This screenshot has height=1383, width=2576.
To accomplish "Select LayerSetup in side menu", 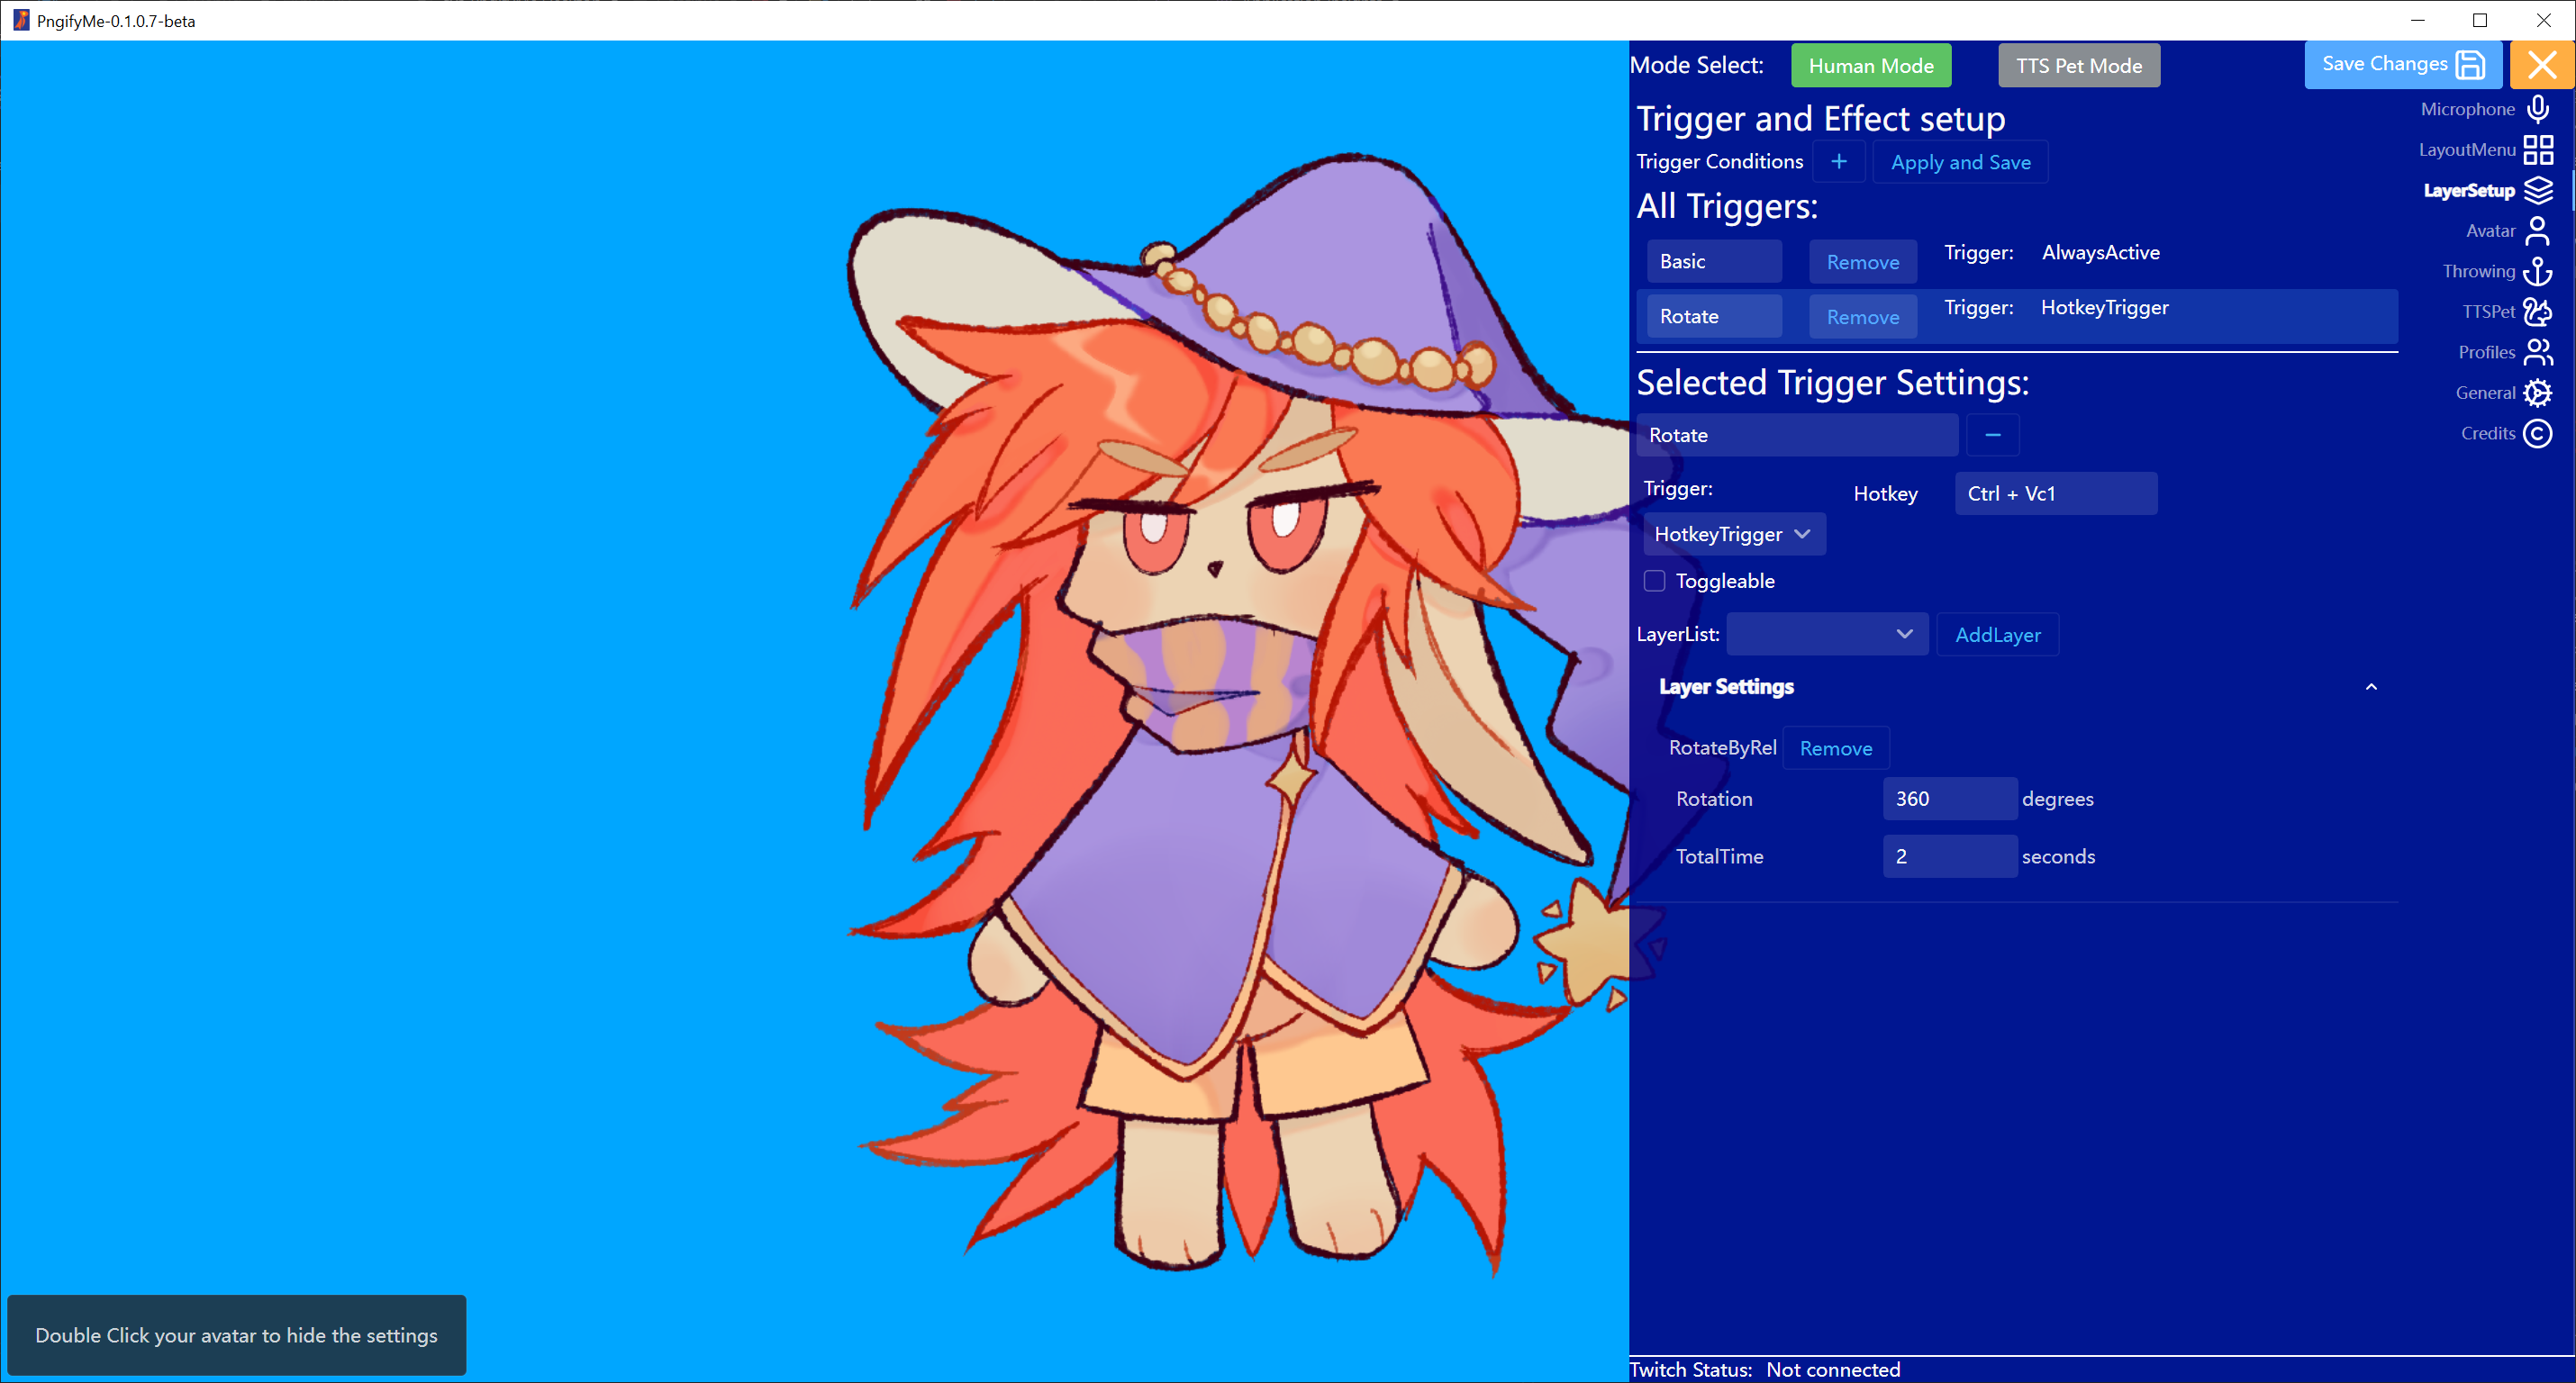I will coord(2468,190).
